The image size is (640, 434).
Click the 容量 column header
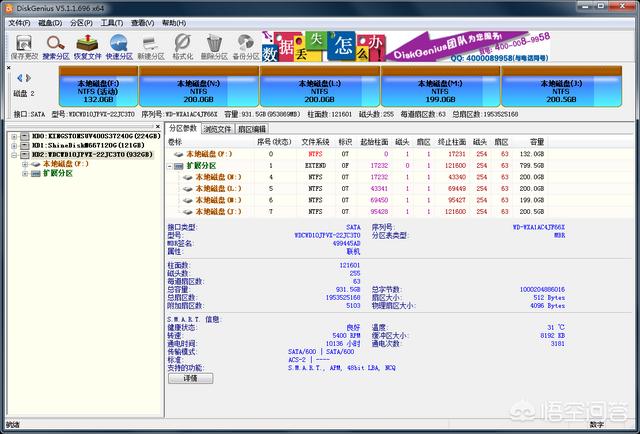coord(537,142)
